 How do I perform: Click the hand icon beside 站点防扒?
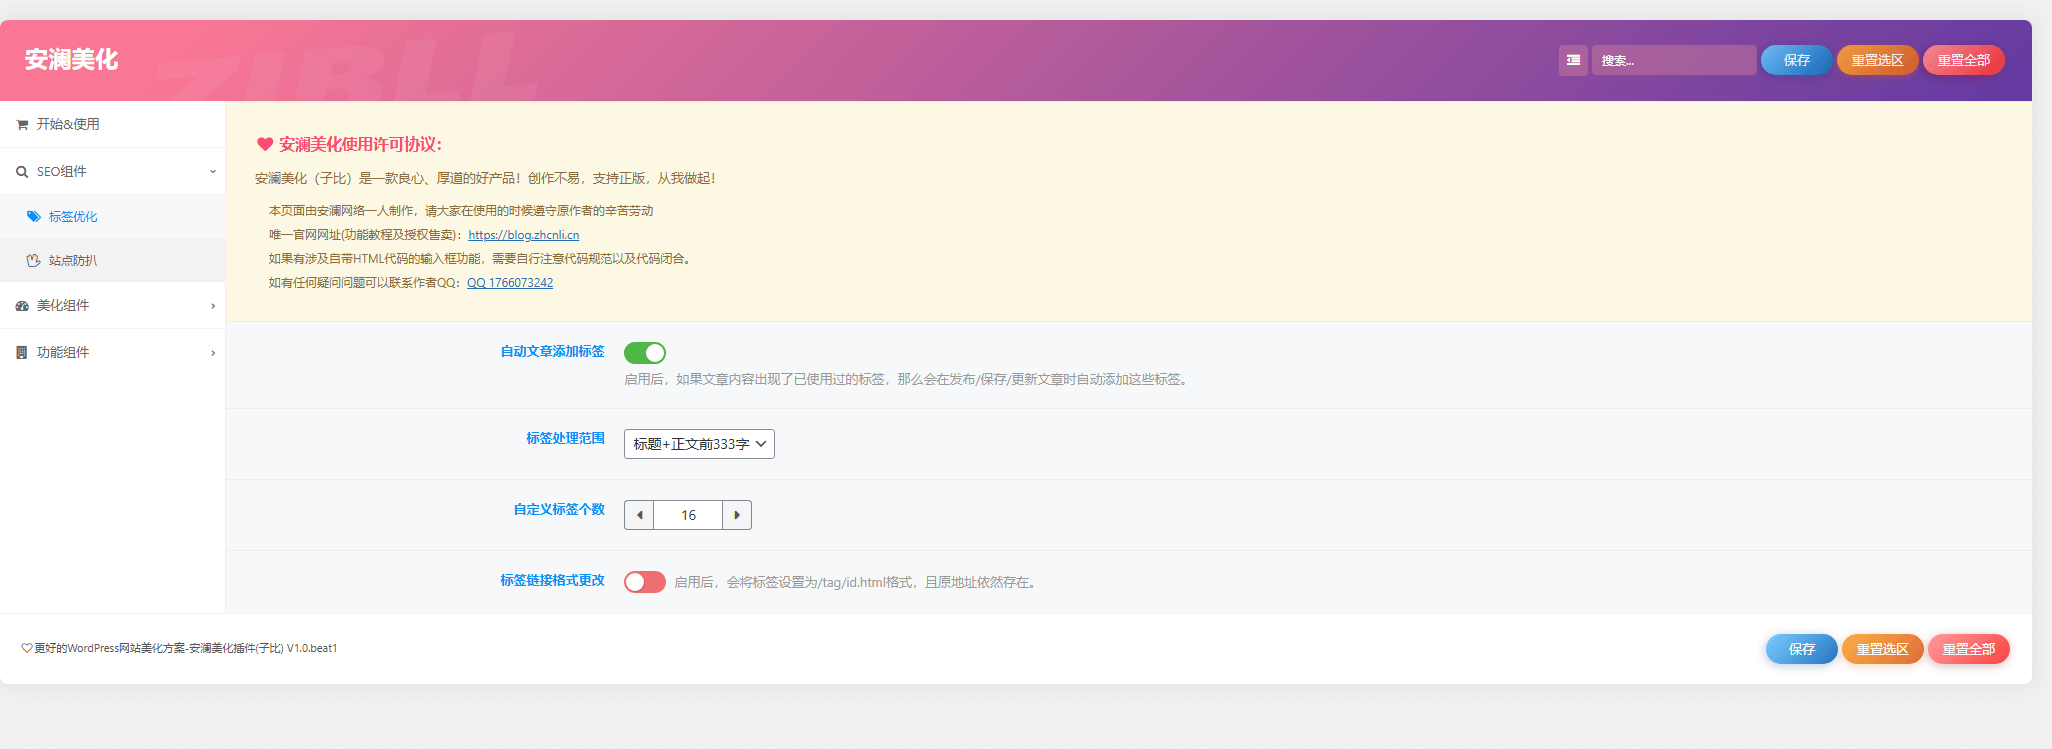click(x=34, y=260)
